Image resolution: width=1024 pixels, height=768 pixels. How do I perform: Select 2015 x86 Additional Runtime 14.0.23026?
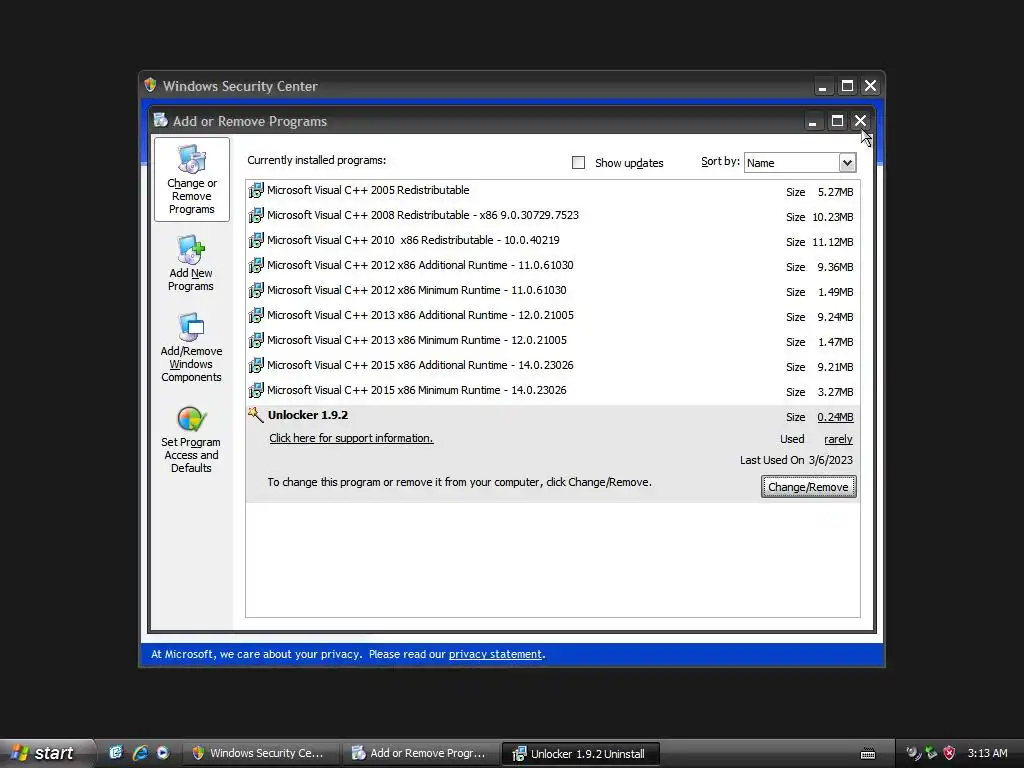(552, 366)
